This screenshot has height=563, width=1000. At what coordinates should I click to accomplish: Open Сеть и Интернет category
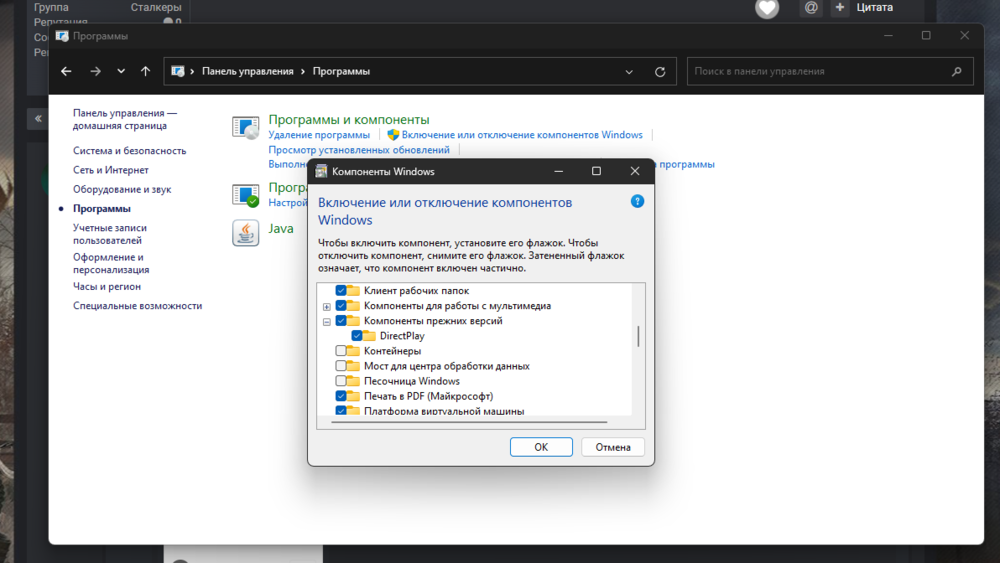[x=110, y=170]
